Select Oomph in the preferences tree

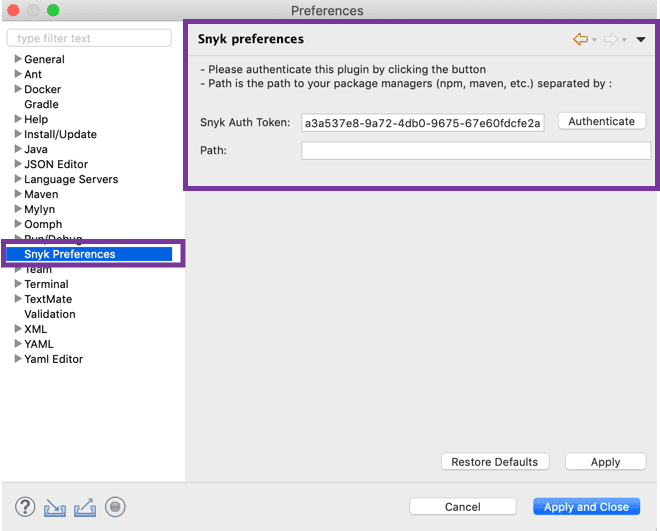(x=43, y=224)
